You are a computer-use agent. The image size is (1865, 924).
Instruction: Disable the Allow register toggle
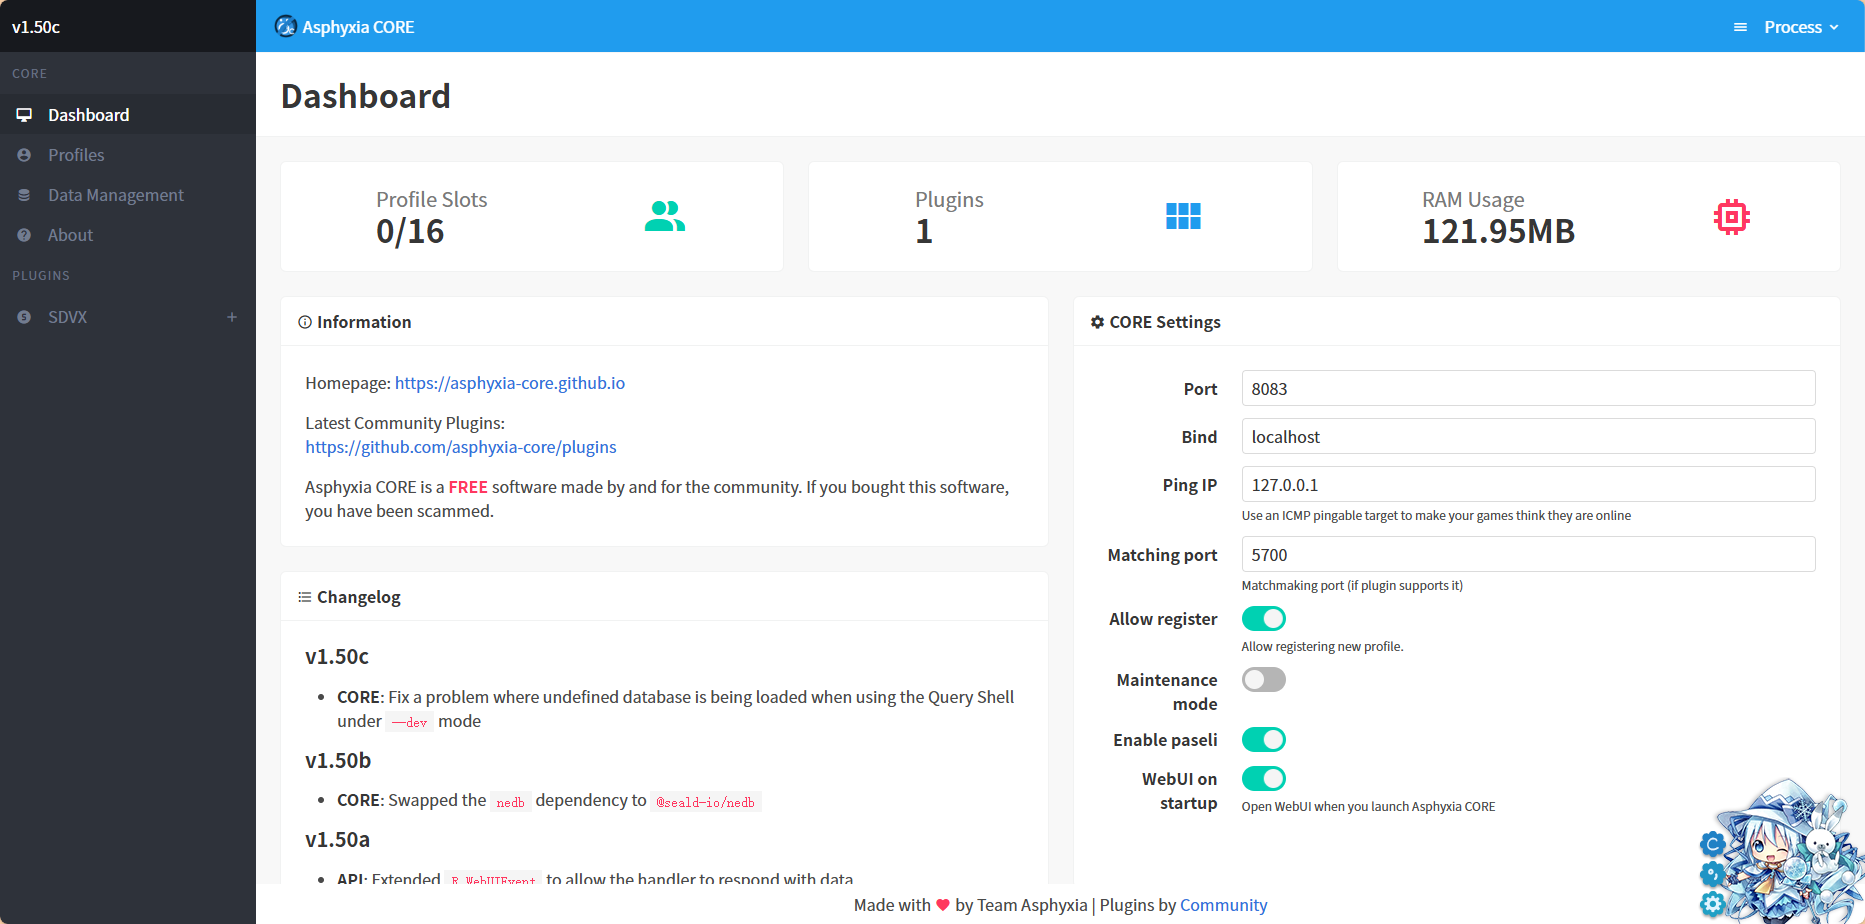1263,619
